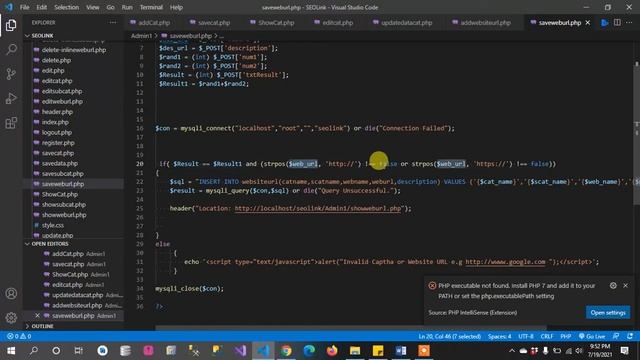Open editor More Actions ellipsis

(x=629, y=23)
